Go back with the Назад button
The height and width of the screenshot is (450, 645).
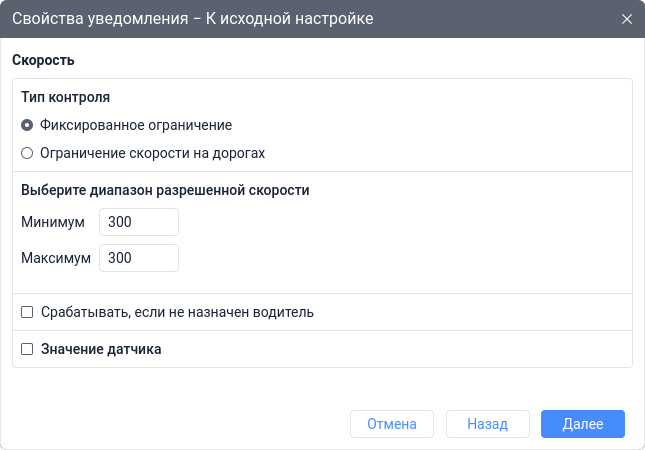tap(487, 424)
